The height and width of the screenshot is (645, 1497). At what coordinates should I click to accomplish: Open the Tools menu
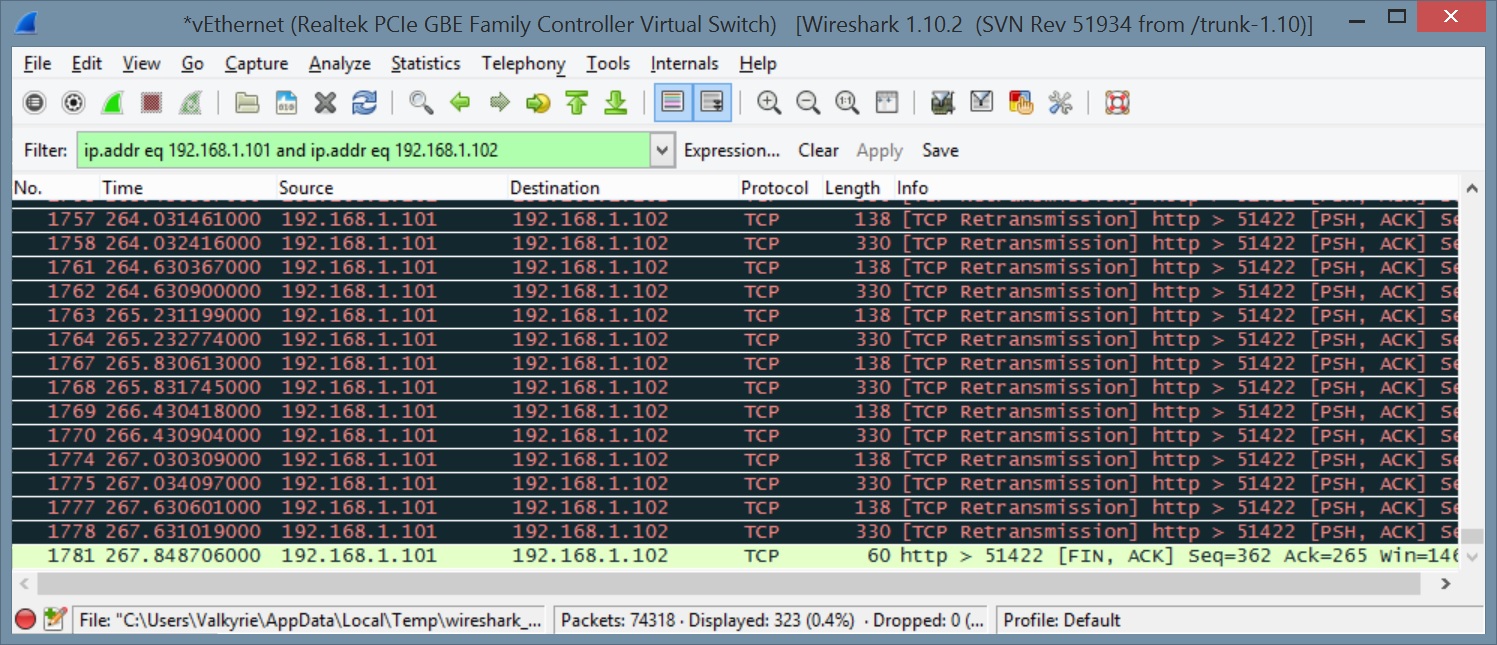click(608, 63)
